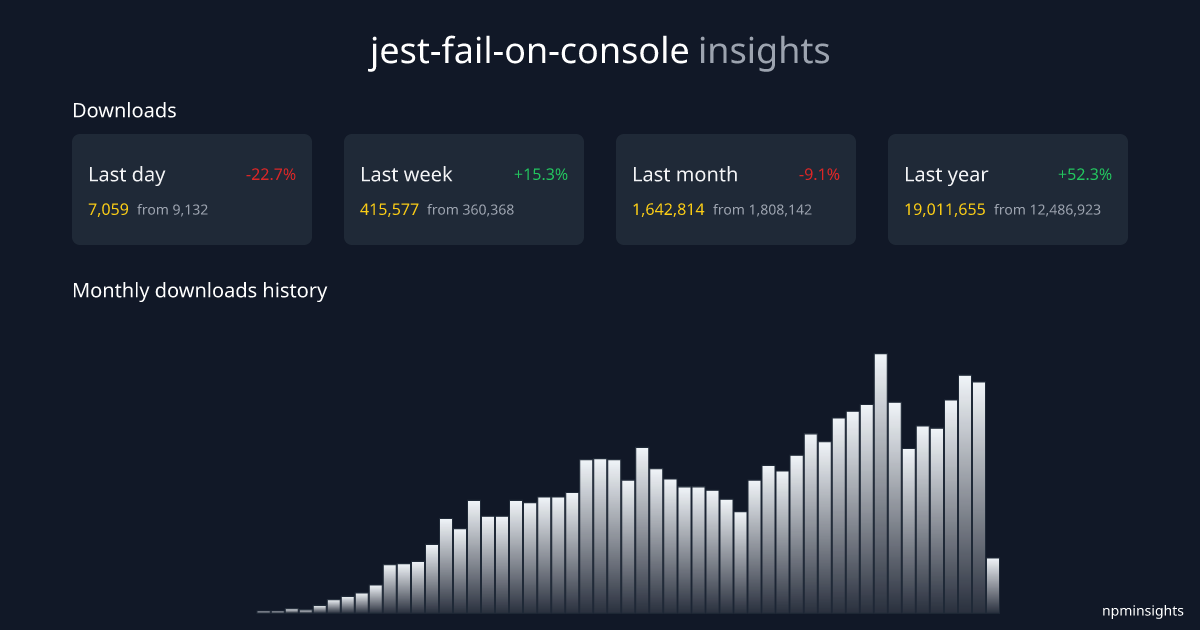Click the jest-fail-on-console package title

coord(528,52)
